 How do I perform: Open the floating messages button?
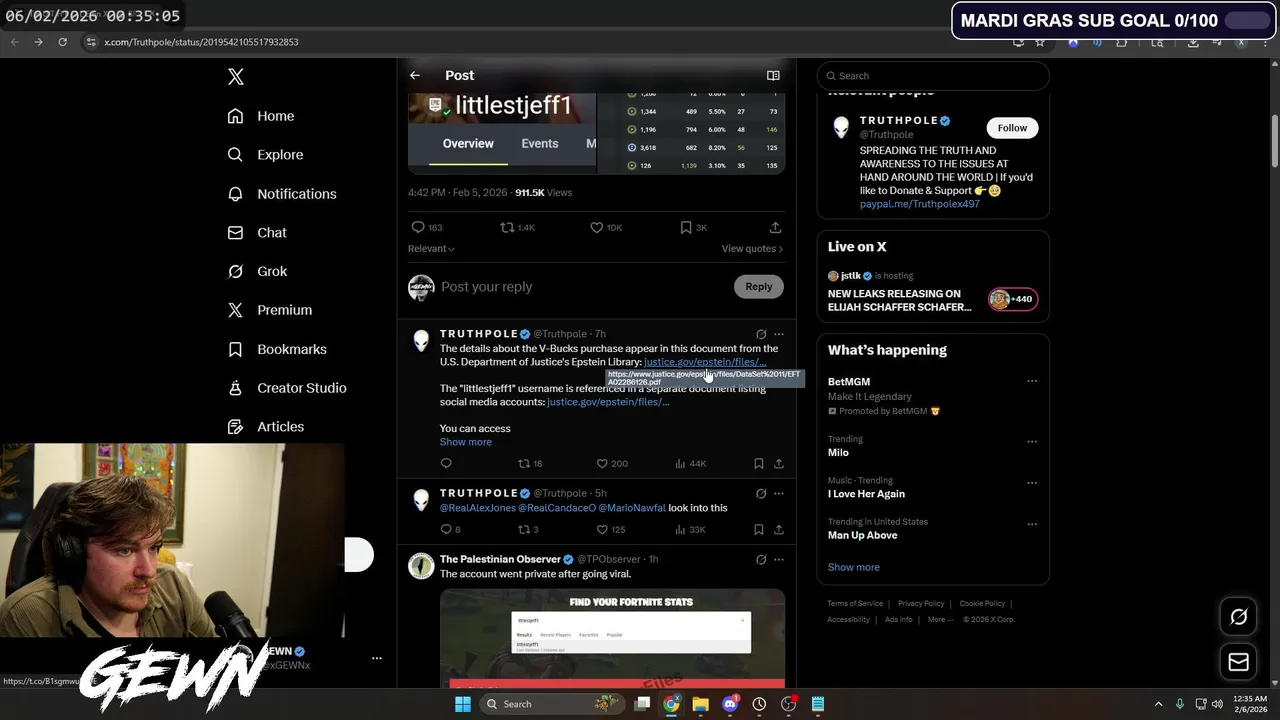[1238, 662]
